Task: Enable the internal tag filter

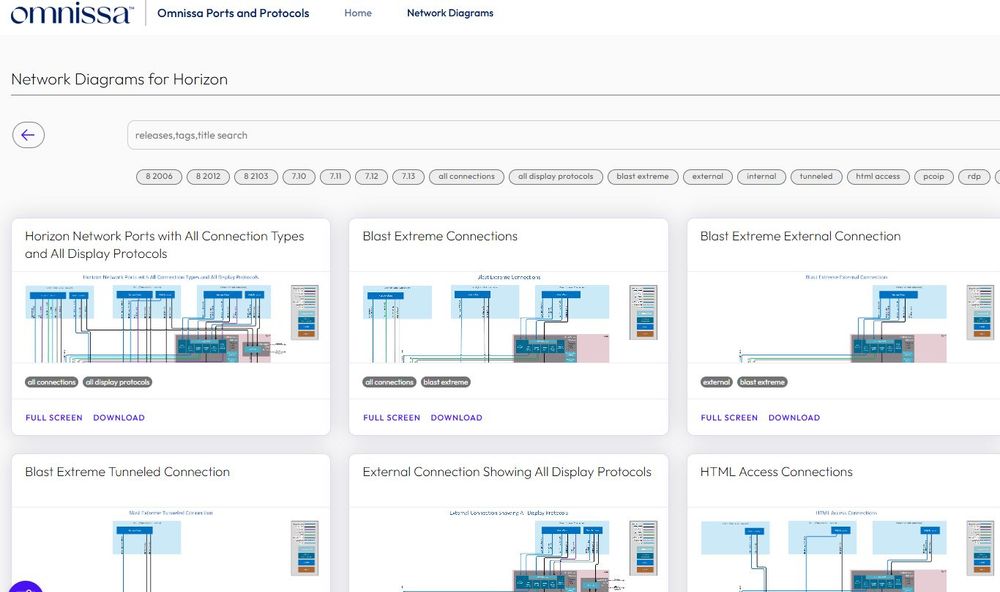Action: click(761, 177)
